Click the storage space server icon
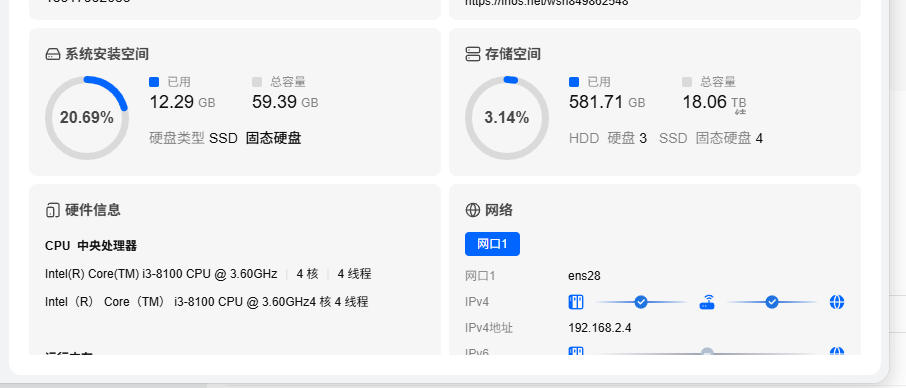 pyautogui.click(x=473, y=54)
